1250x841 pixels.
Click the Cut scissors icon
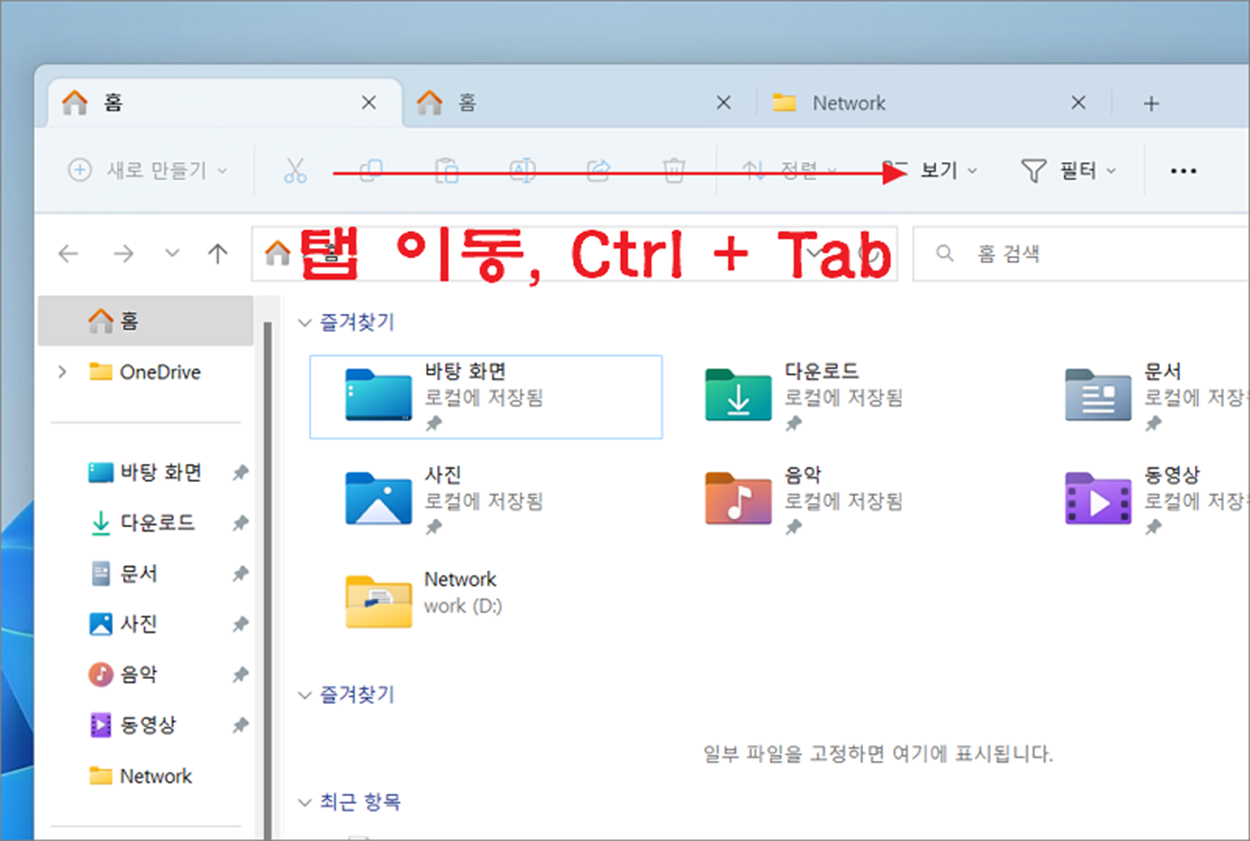coord(294,171)
